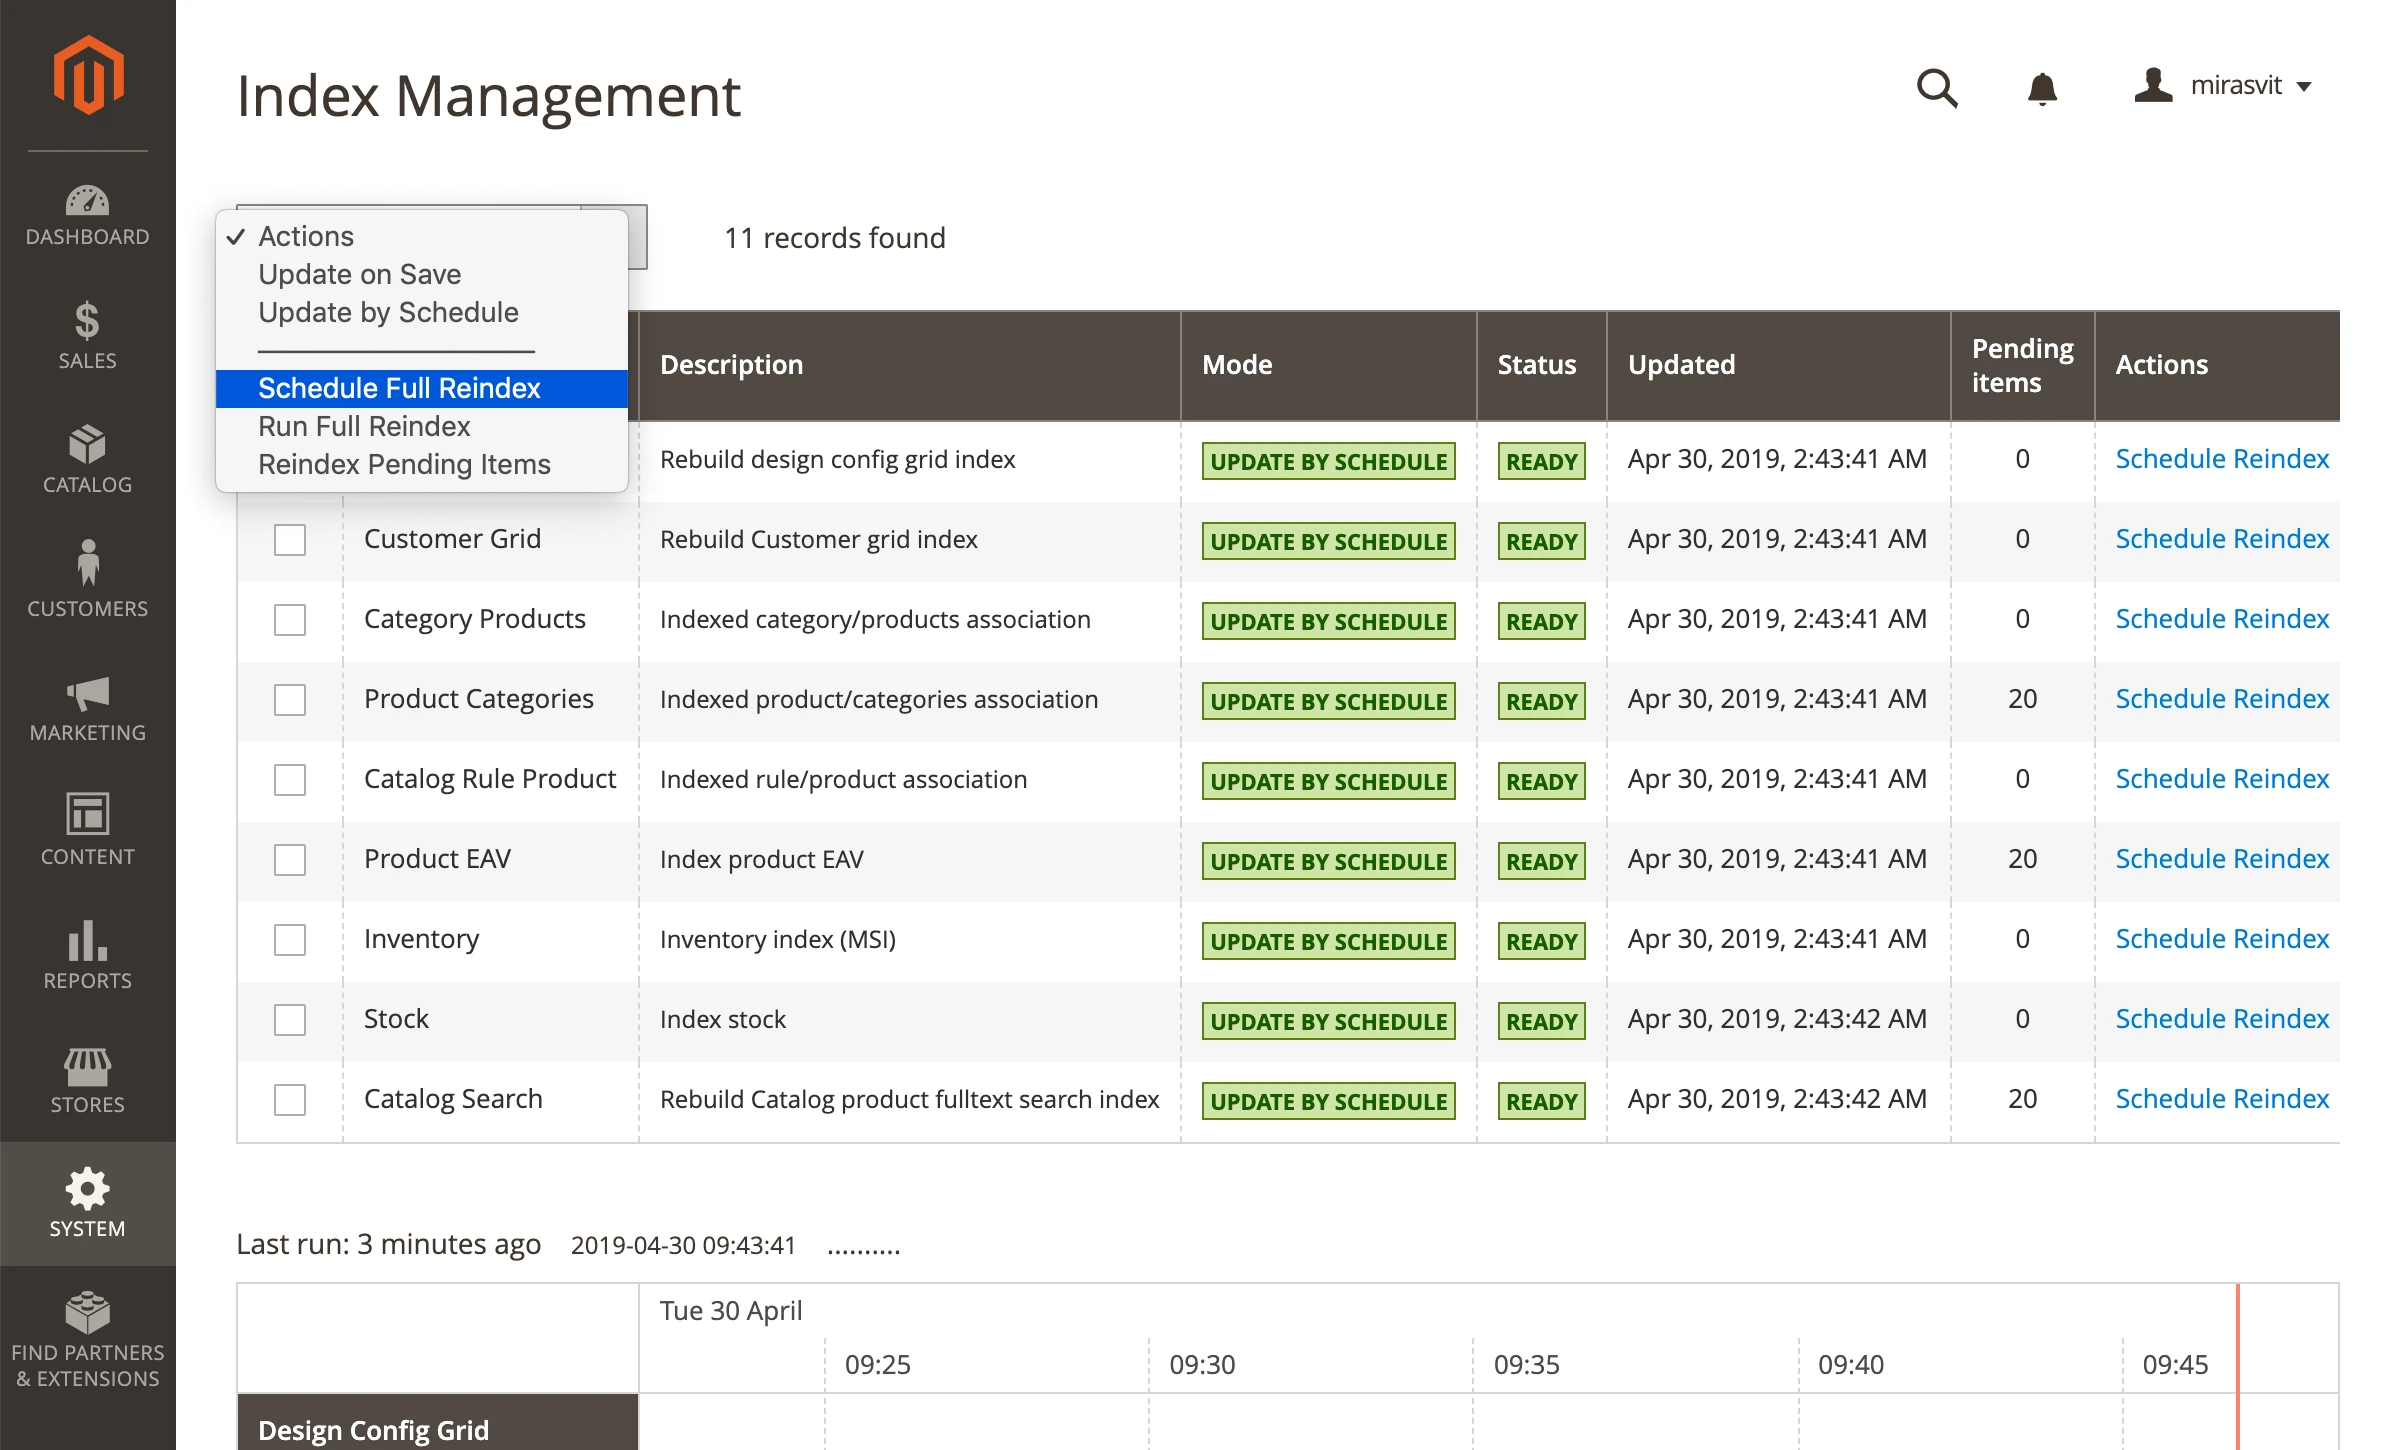2400x1450 pixels.
Task: Choose Reindex Pending Items action
Action: tap(405, 463)
